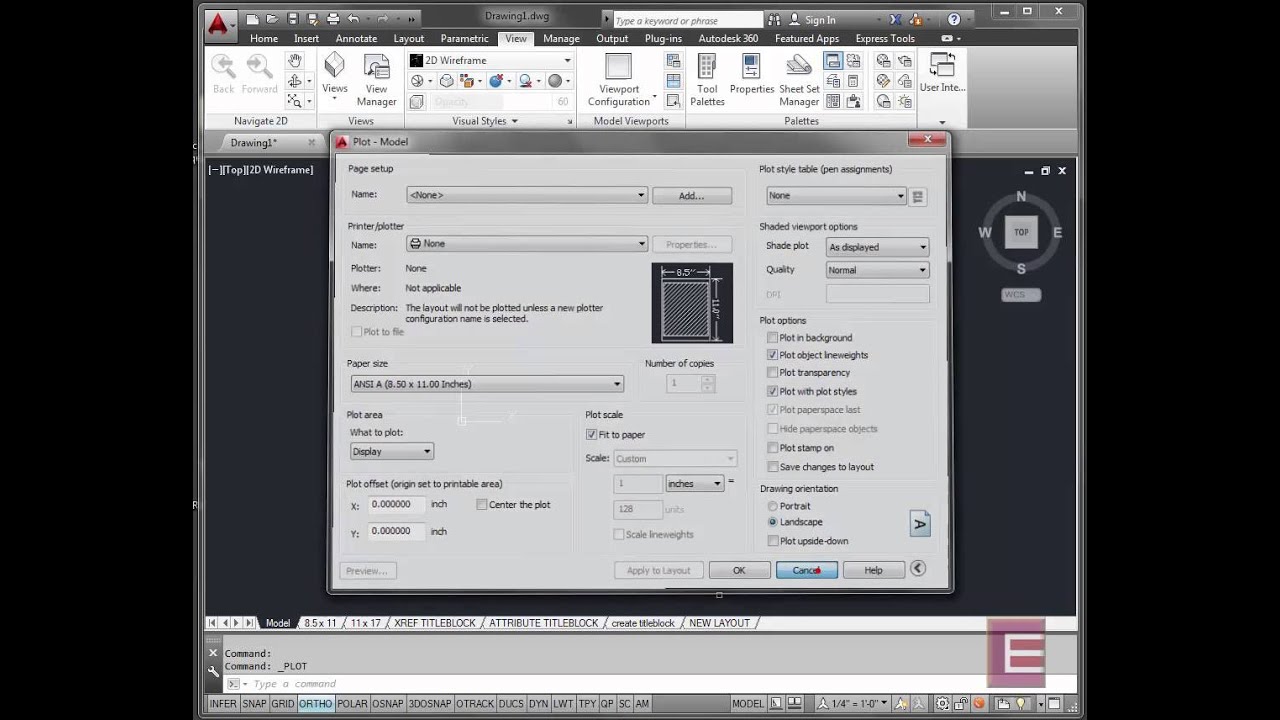
Task: Toggle SNAP mode in status bar
Action: (x=254, y=704)
